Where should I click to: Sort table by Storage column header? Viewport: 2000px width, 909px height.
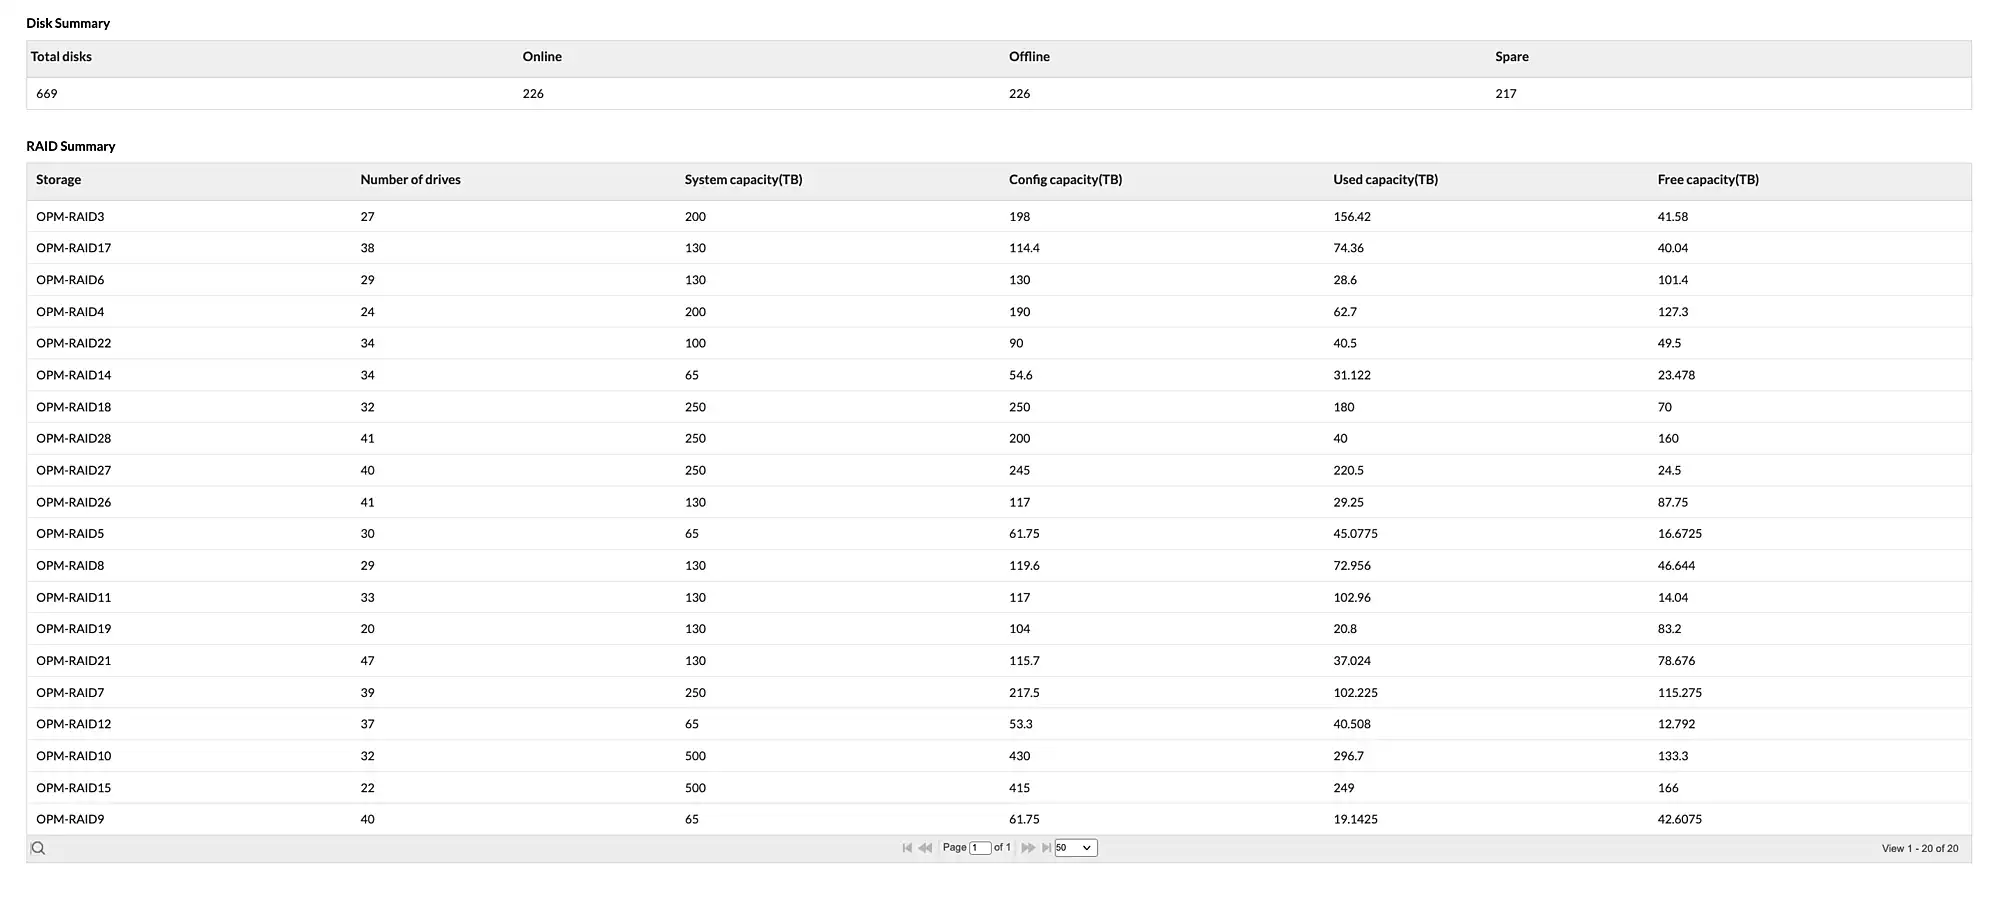click(x=59, y=180)
